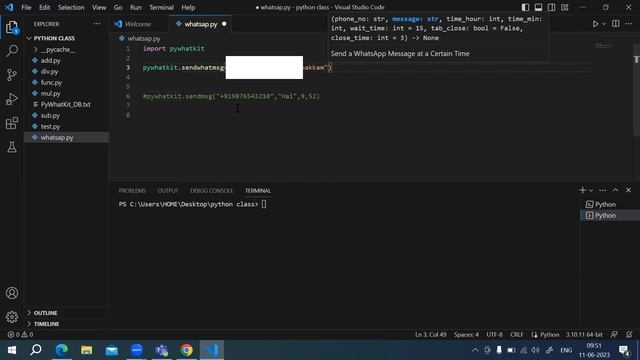This screenshot has width=640, height=360.
Task: Open the Extensions view
Action: (12, 123)
